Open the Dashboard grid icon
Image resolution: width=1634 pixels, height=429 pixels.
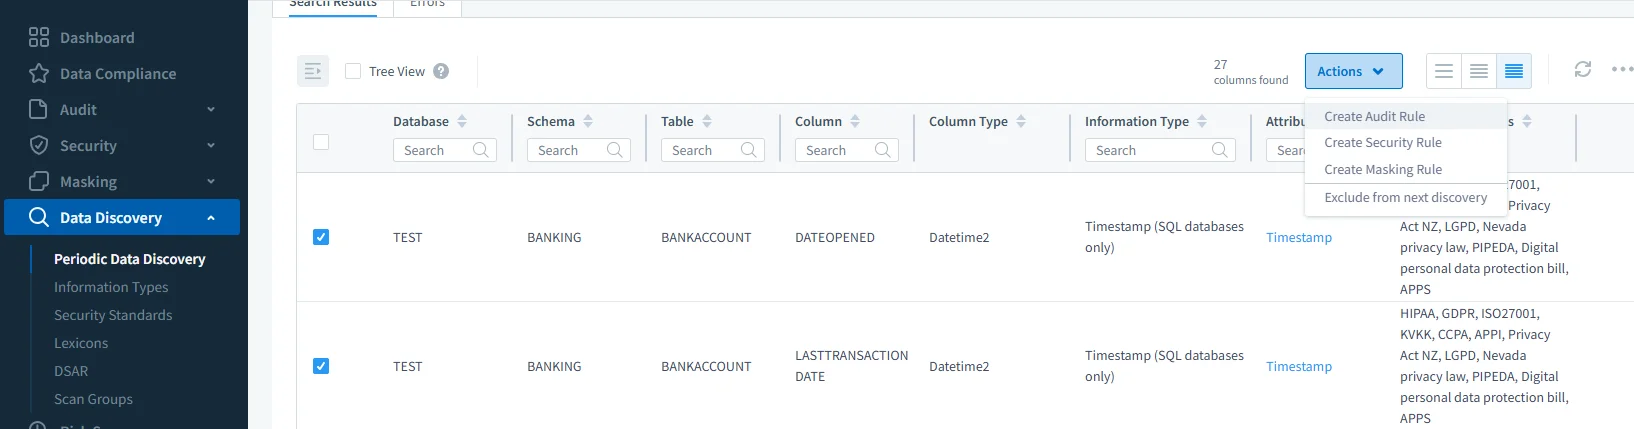39,37
